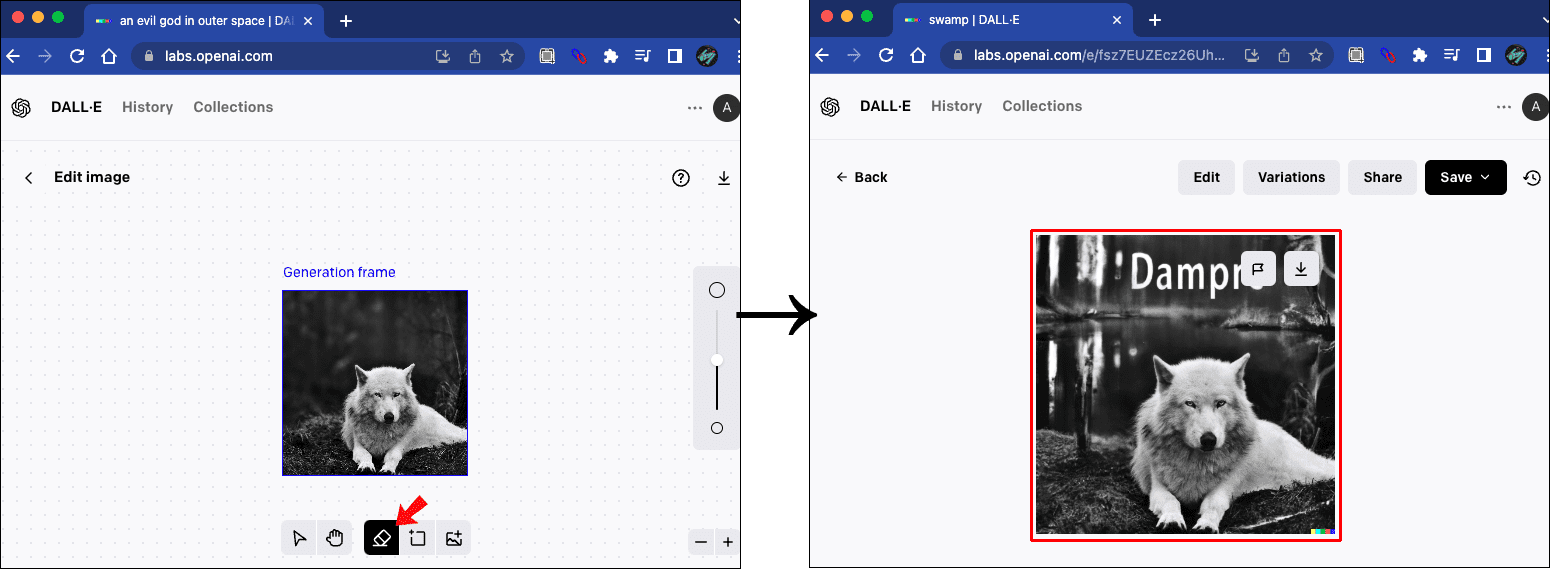Bookmark page with star in swamp window
The height and width of the screenshot is (569, 1550).
[x=1316, y=55]
